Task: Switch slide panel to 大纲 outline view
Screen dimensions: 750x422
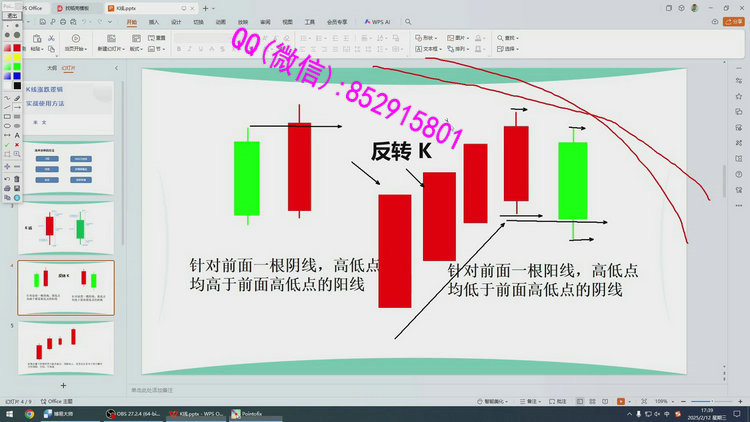Action: 52,68
